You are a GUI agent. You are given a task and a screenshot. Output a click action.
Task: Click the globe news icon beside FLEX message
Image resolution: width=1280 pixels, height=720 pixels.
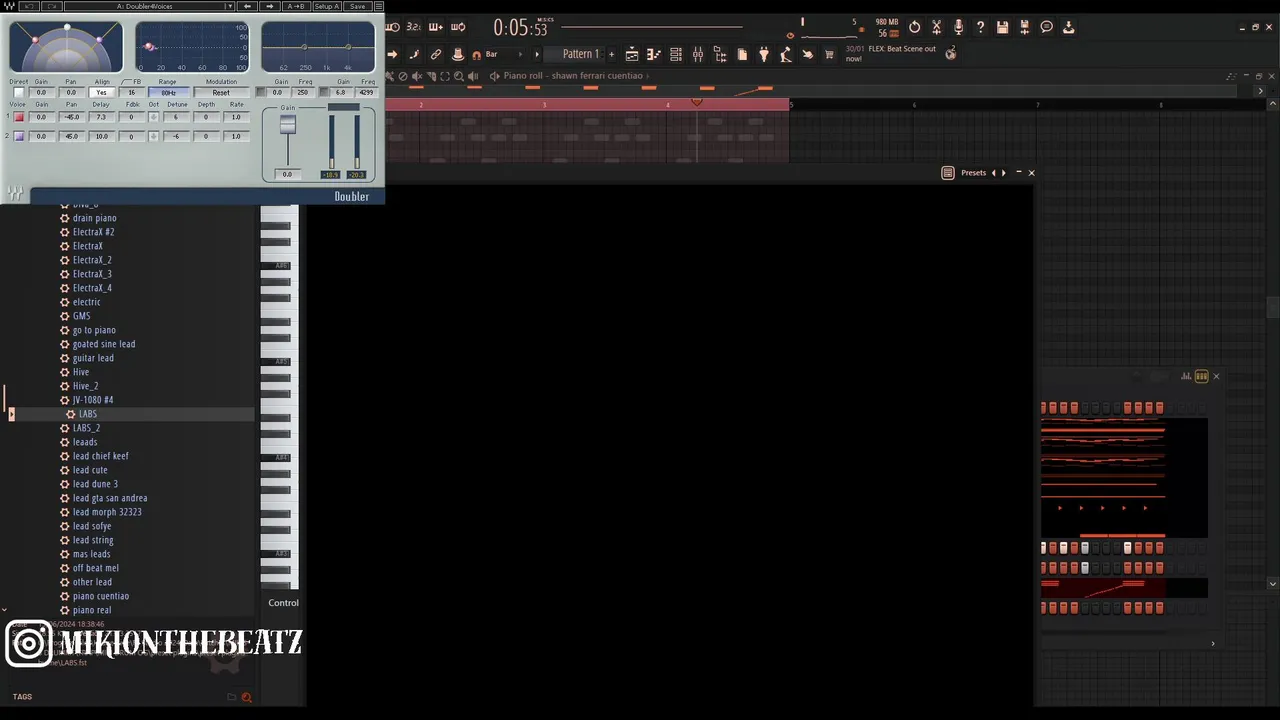(951, 53)
